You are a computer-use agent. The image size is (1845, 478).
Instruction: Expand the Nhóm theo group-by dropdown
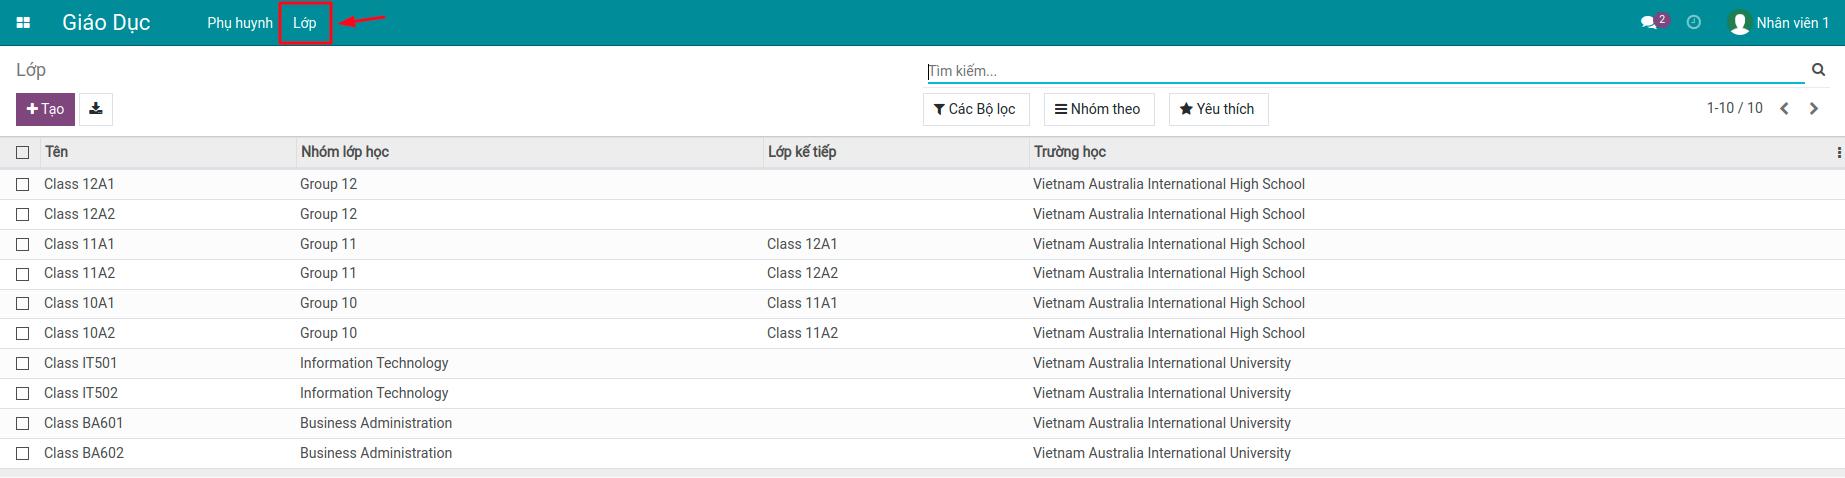pos(1098,109)
